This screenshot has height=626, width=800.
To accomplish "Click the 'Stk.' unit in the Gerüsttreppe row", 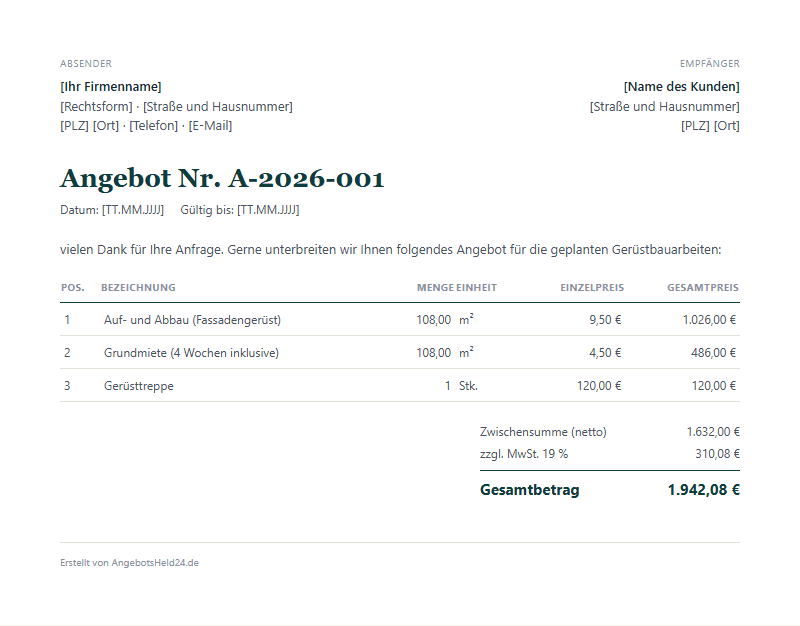I will point(468,386).
